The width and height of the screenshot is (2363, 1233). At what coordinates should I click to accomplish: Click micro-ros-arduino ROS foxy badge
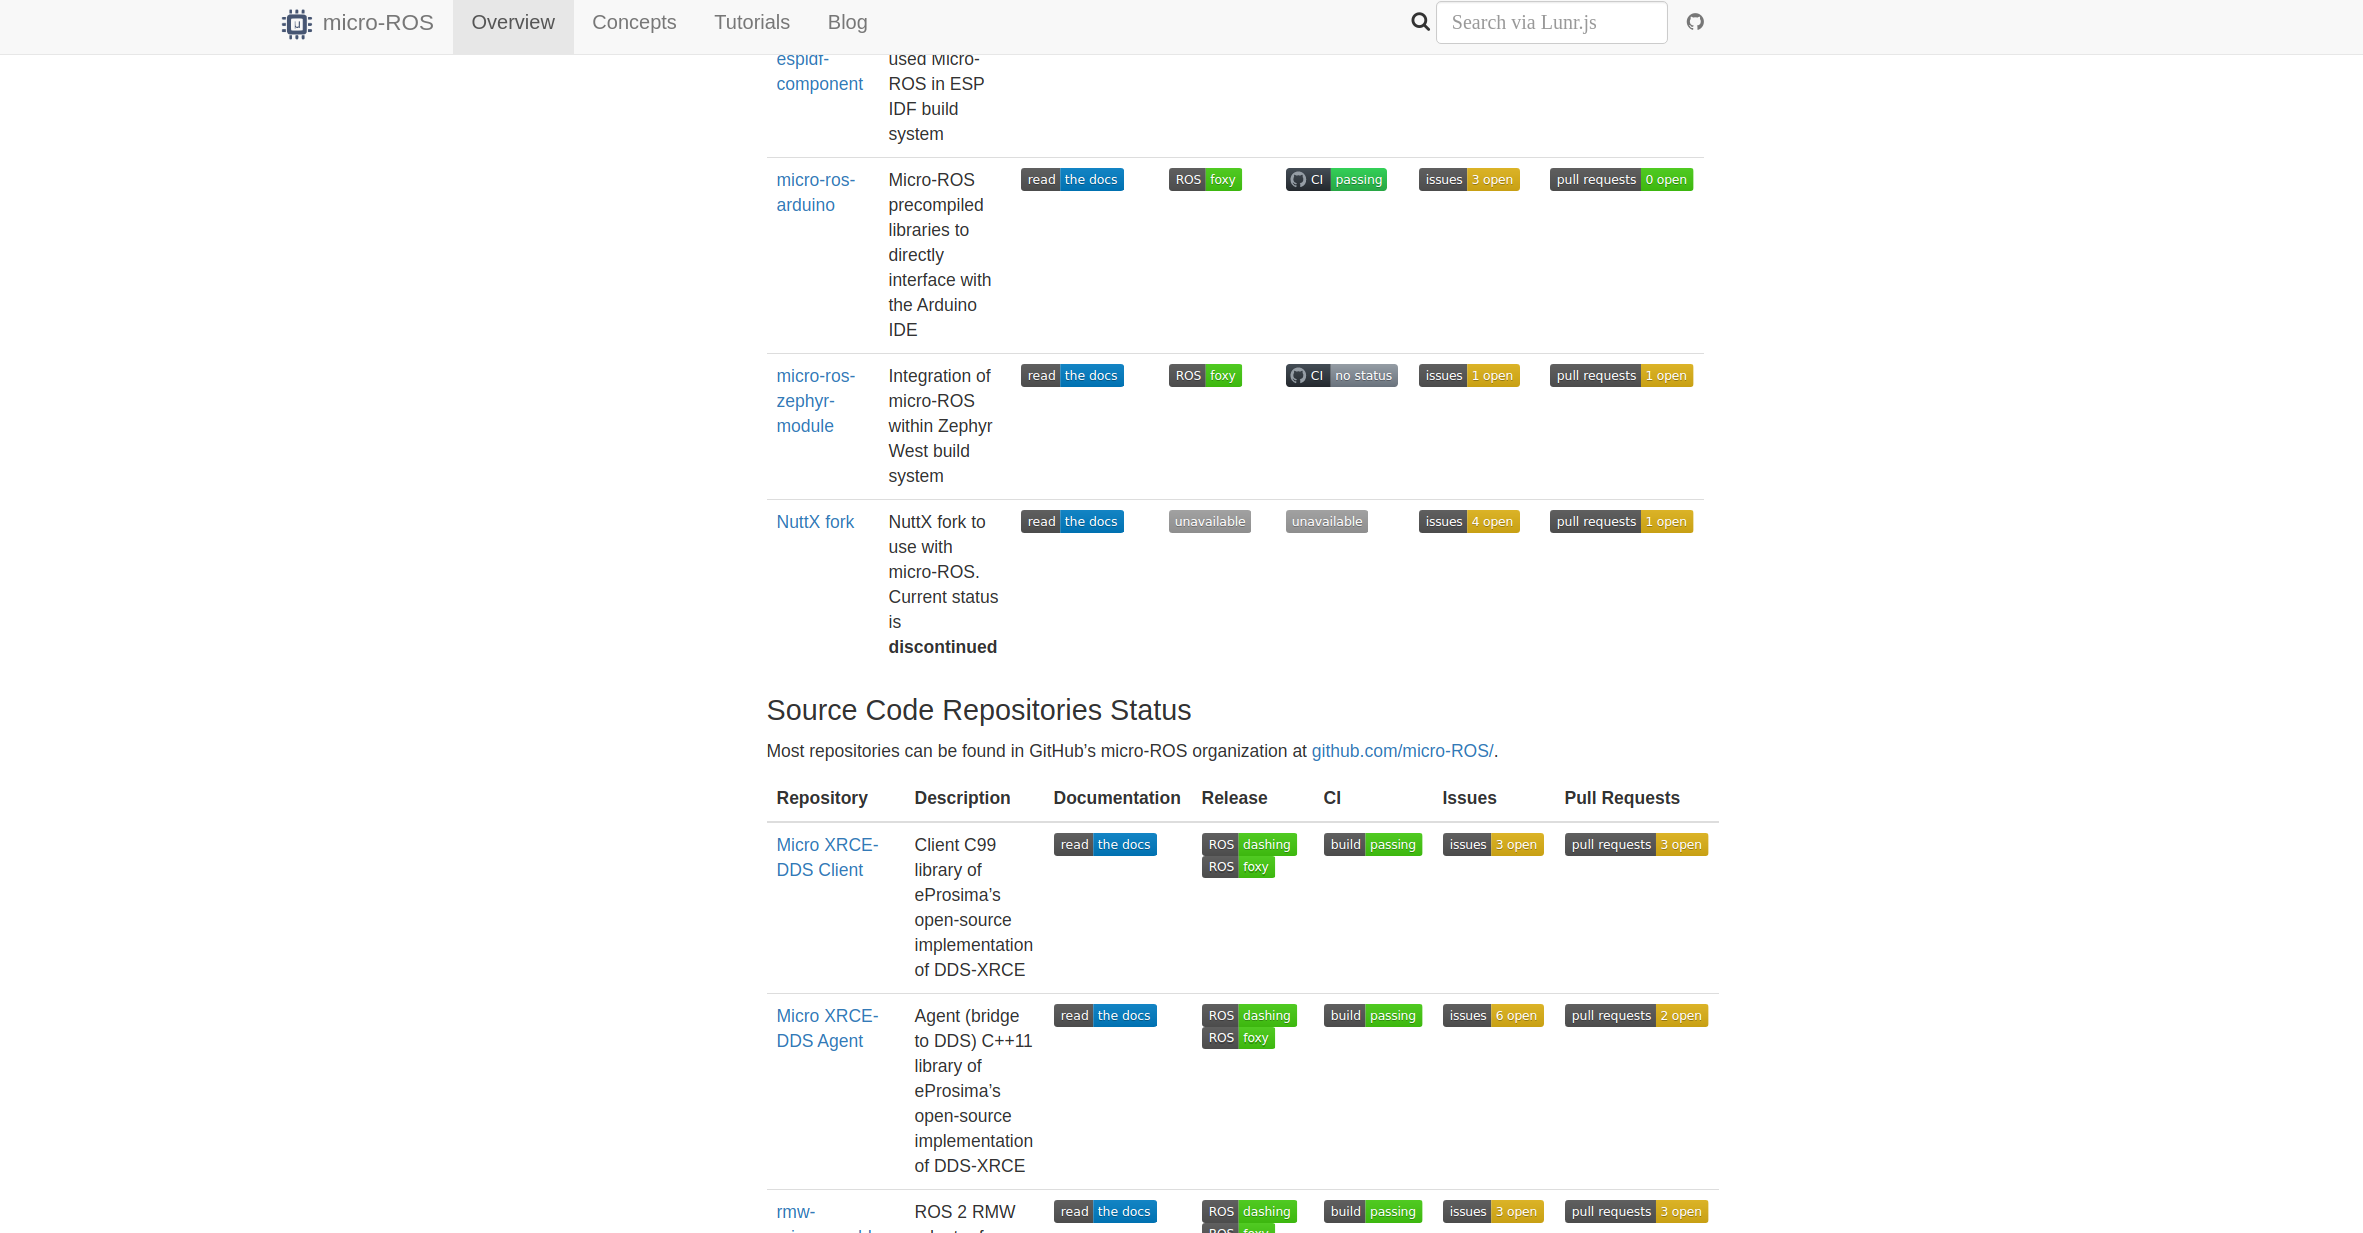coord(1205,180)
